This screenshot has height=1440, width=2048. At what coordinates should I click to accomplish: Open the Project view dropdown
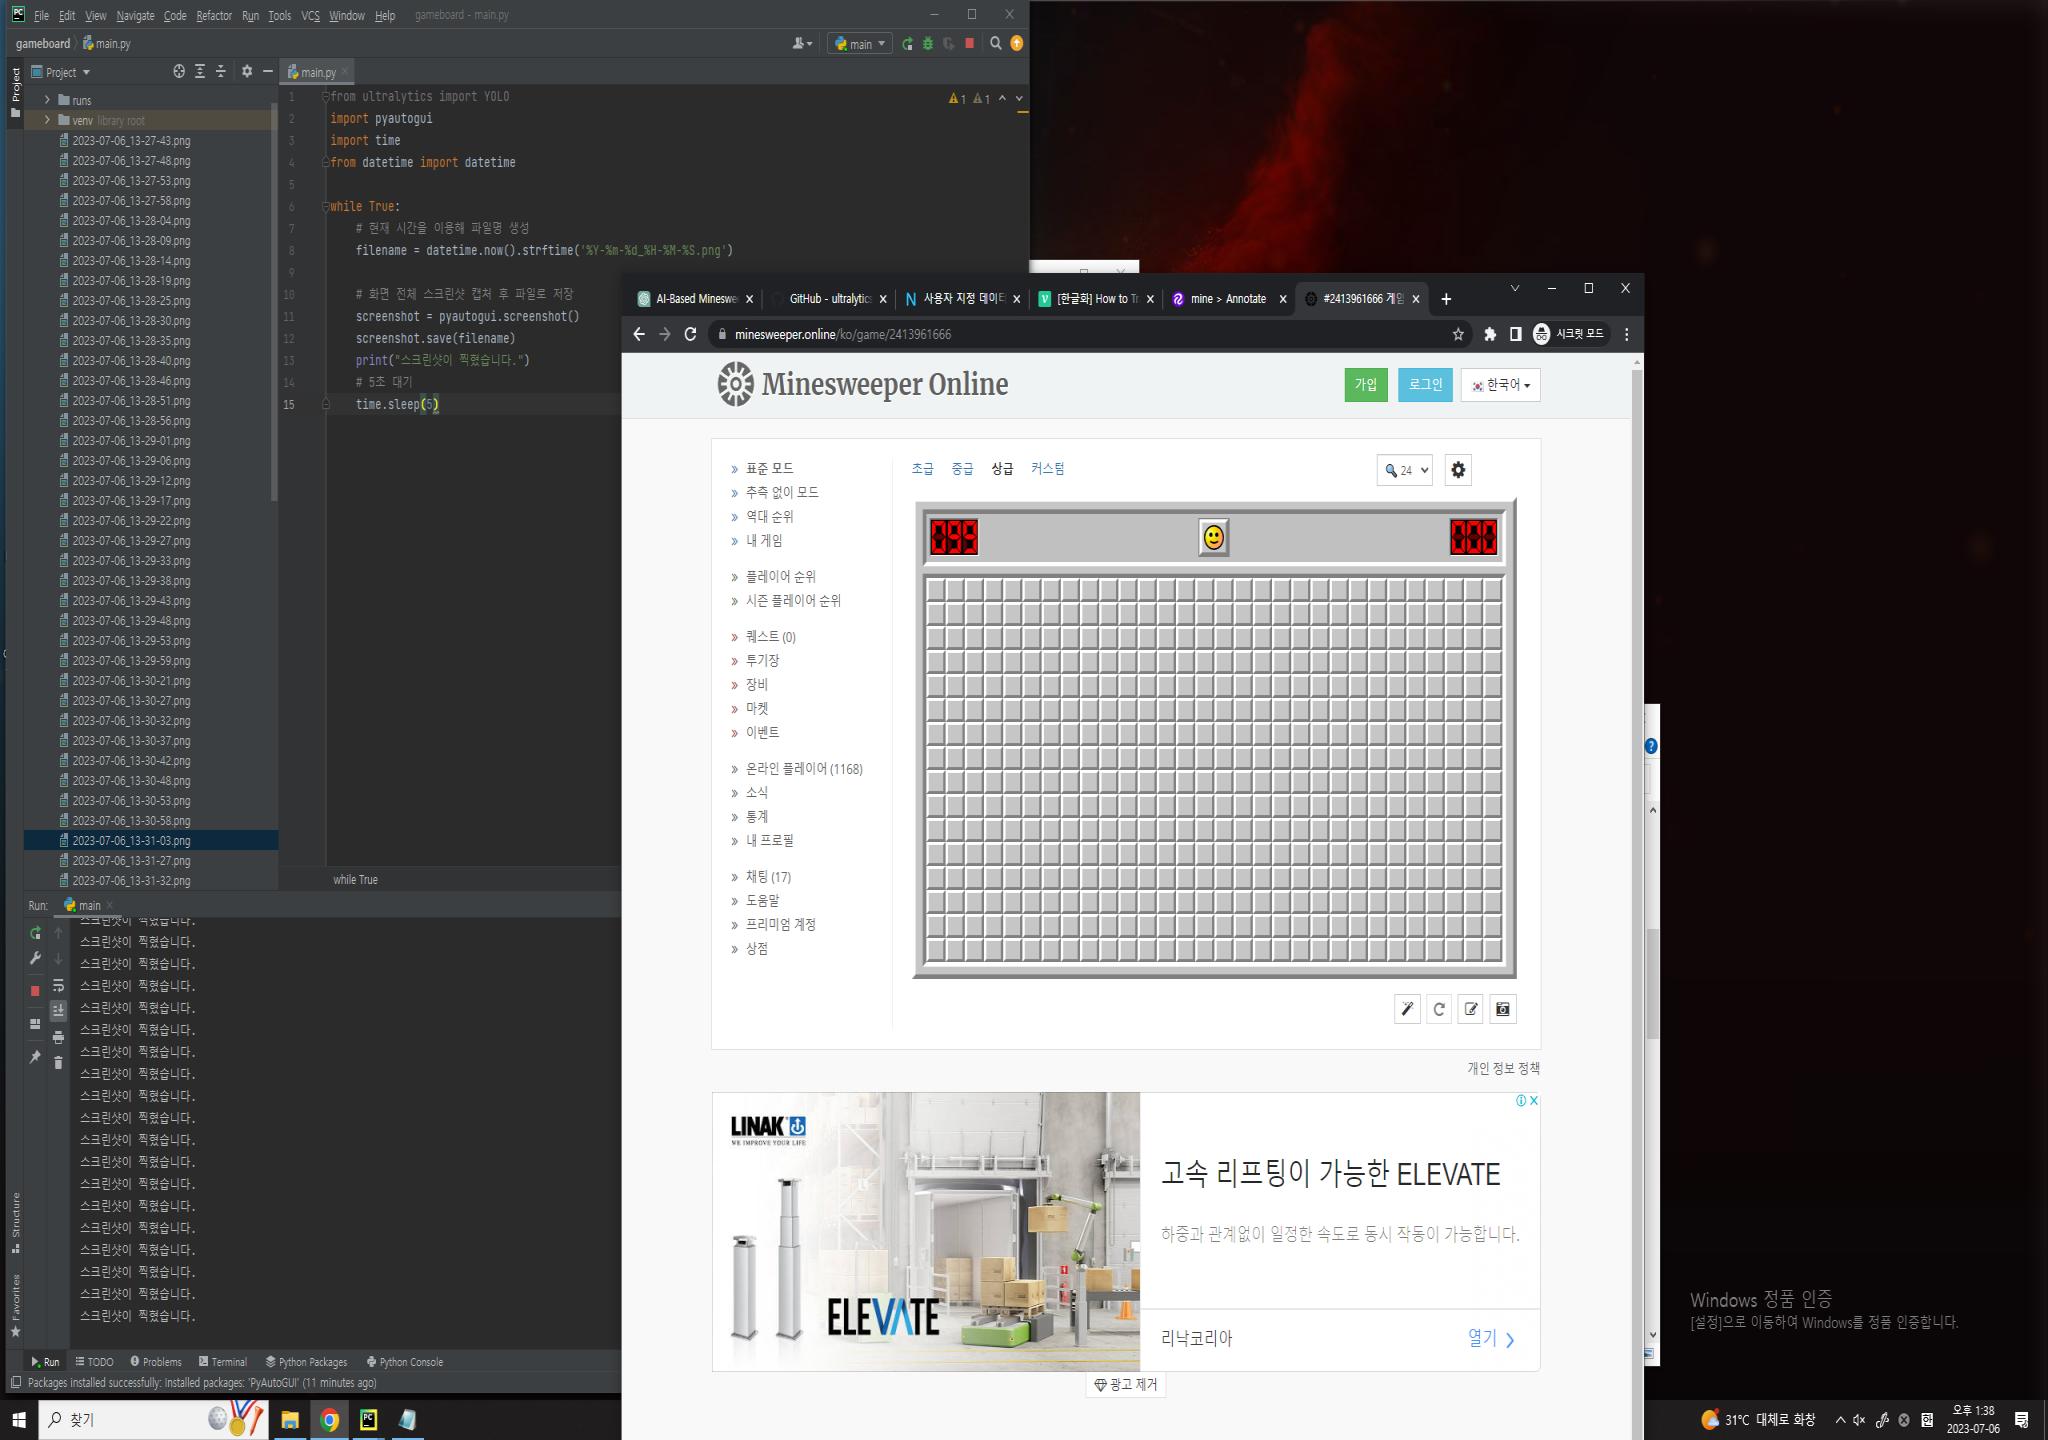click(x=61, y=72)
